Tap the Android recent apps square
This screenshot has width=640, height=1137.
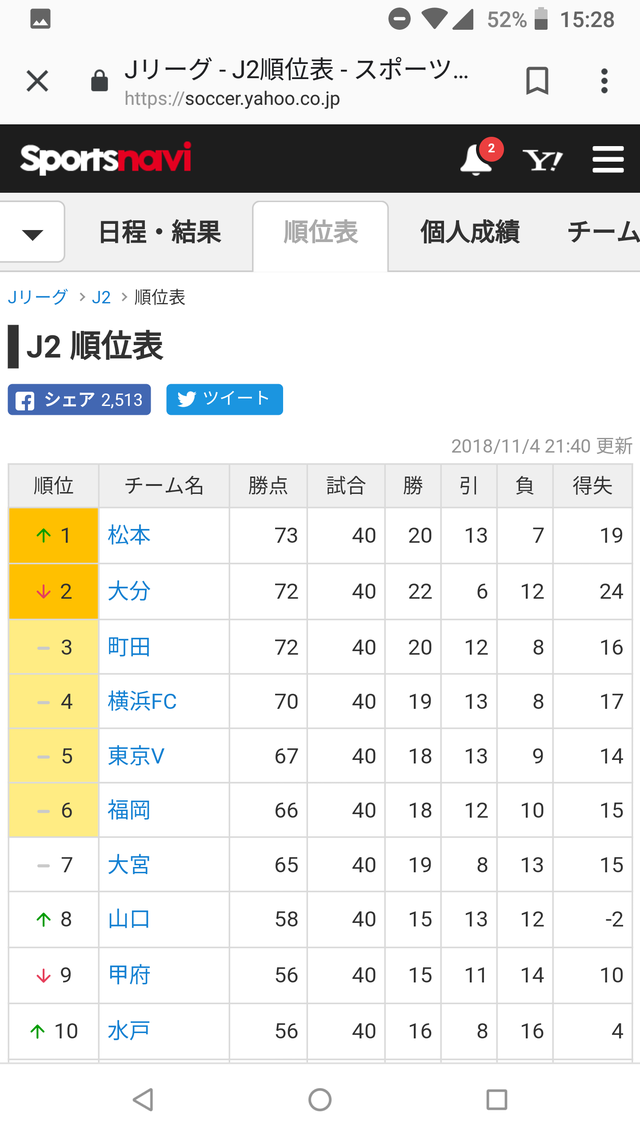(x=496, y=1099)
